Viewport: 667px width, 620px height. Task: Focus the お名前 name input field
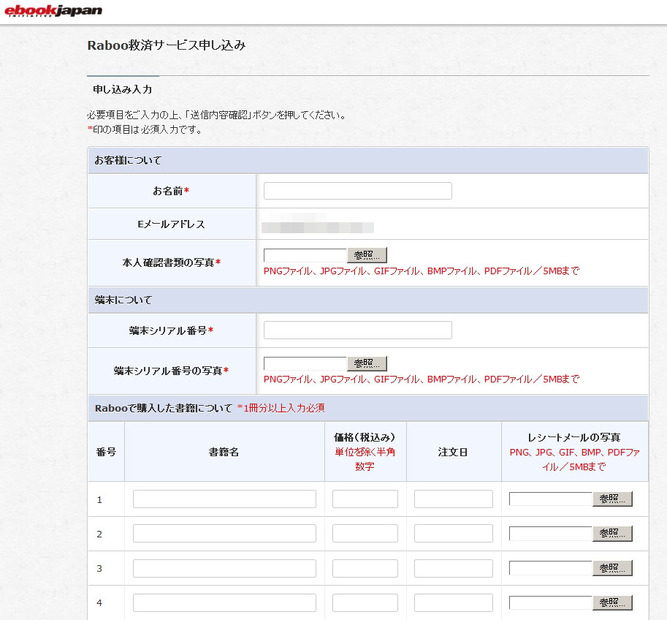click(x=358, y=191)
